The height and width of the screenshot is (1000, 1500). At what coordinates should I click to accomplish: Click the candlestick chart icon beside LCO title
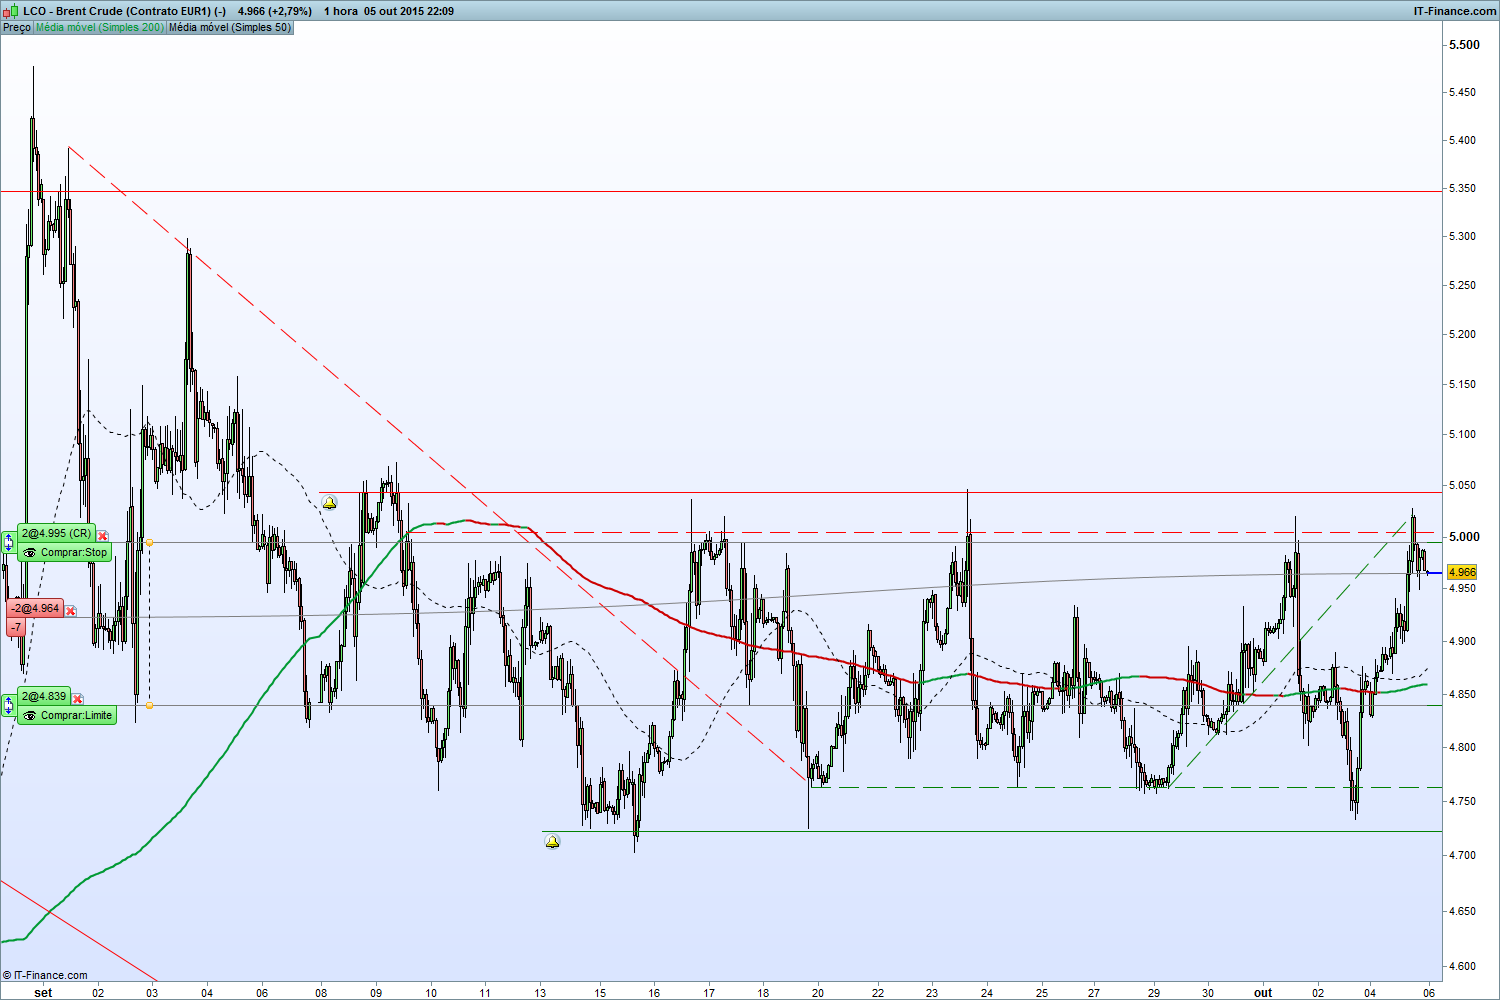point(11,11)
